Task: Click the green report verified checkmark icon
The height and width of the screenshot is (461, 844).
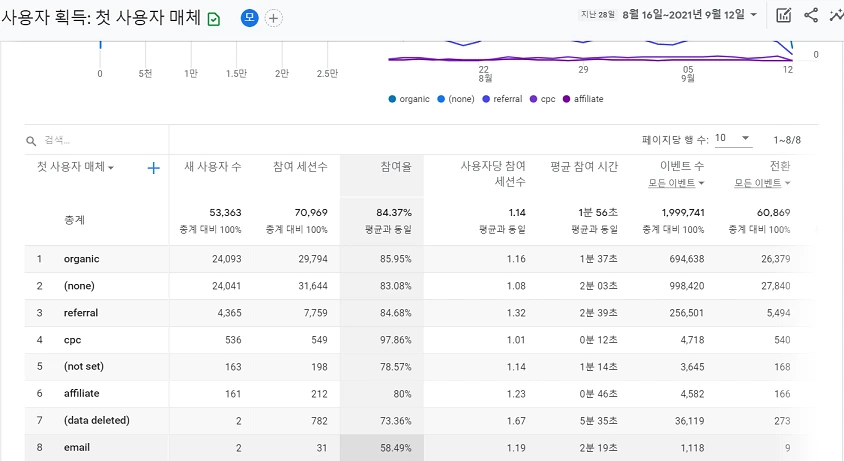Action: (x=214, y=20)
